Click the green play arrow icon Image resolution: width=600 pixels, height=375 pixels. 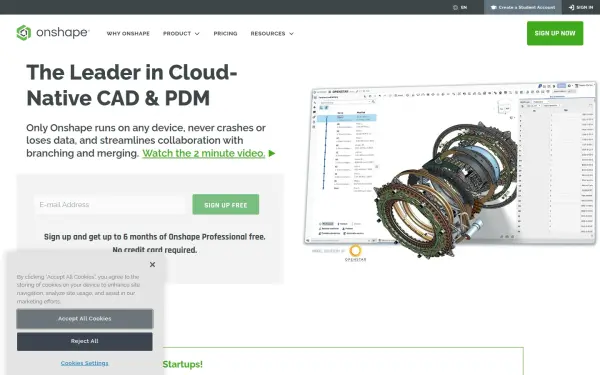pyautogui.click(x=272, y=153)
